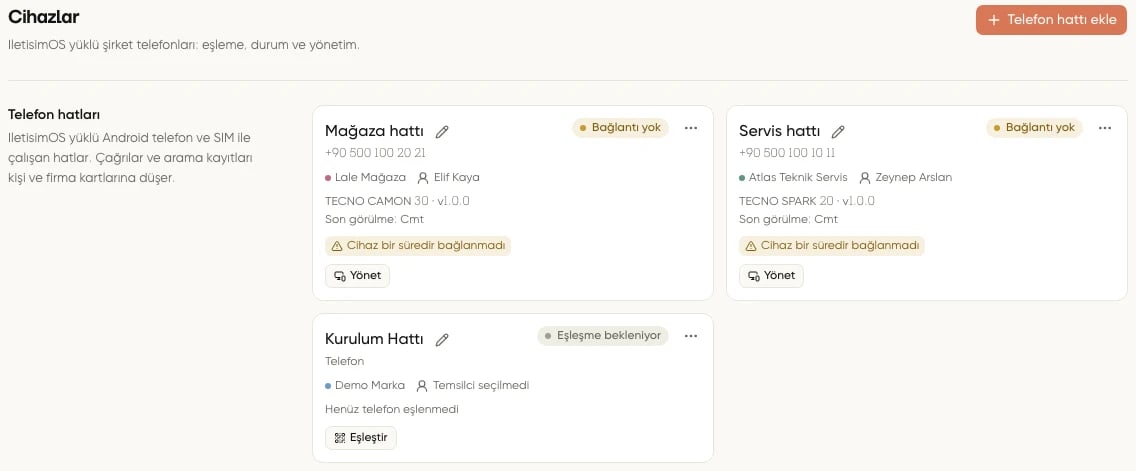Click the Temsilci seçilmedi person icon
Screen dimensions: 1136x471
tap(422, 385)
